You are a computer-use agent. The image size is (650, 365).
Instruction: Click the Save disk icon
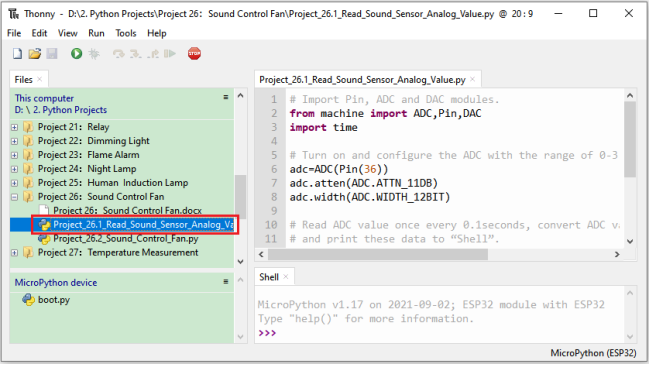[x=52, y=54]
